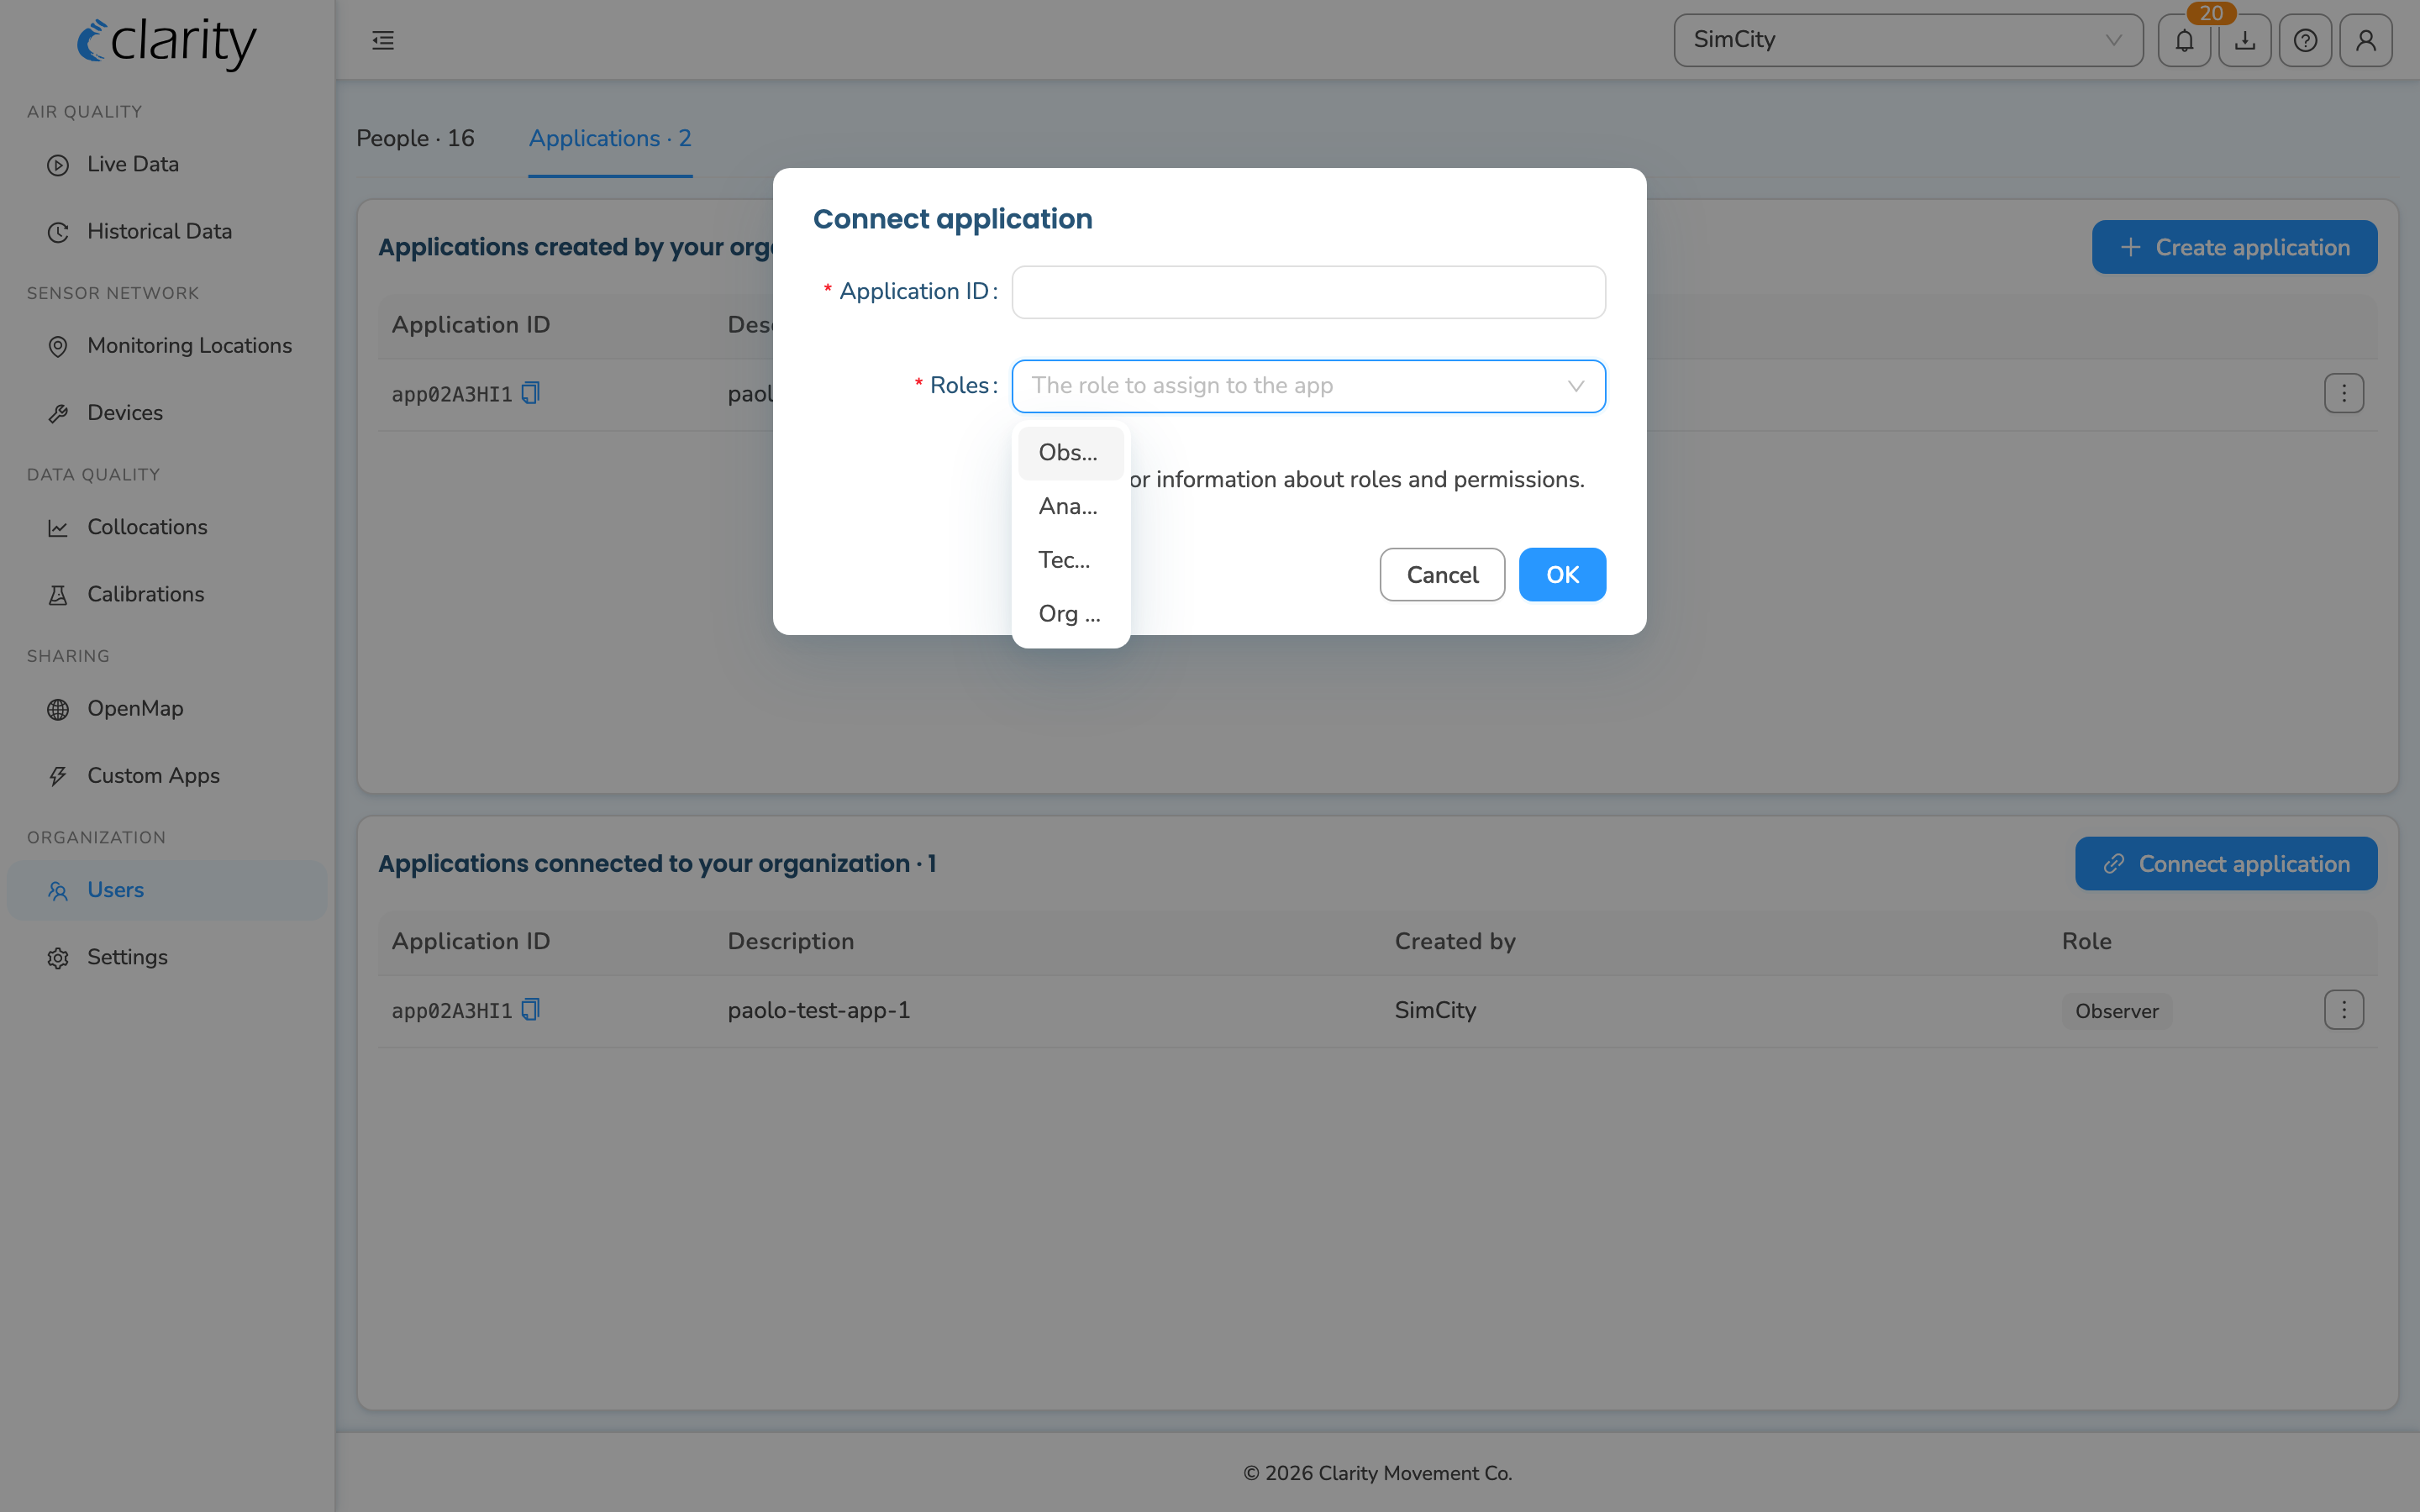This screenshot has width=2420, height=1512.
Task: Open the SimCity organization dropdown
Action: coord(1908,40)
